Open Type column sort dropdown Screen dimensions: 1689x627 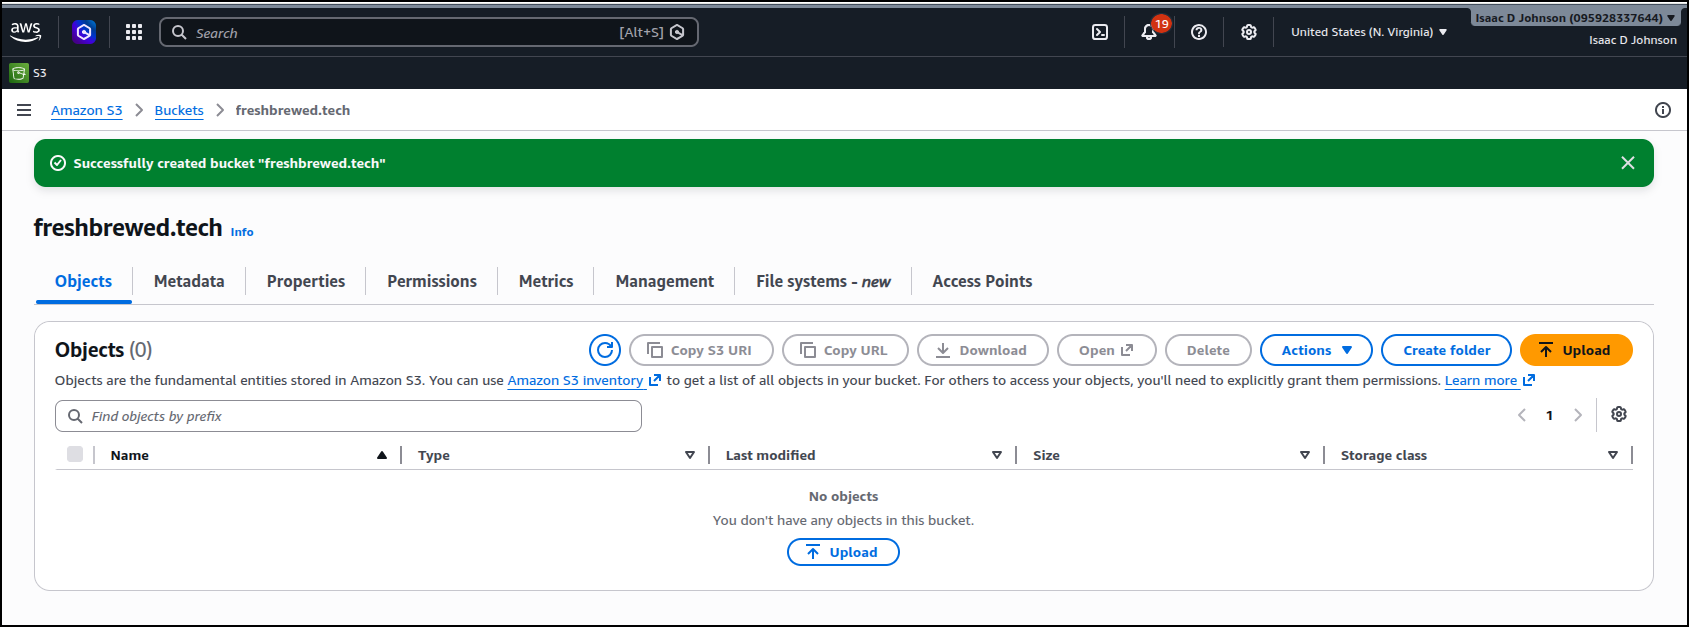coord(690,455)
